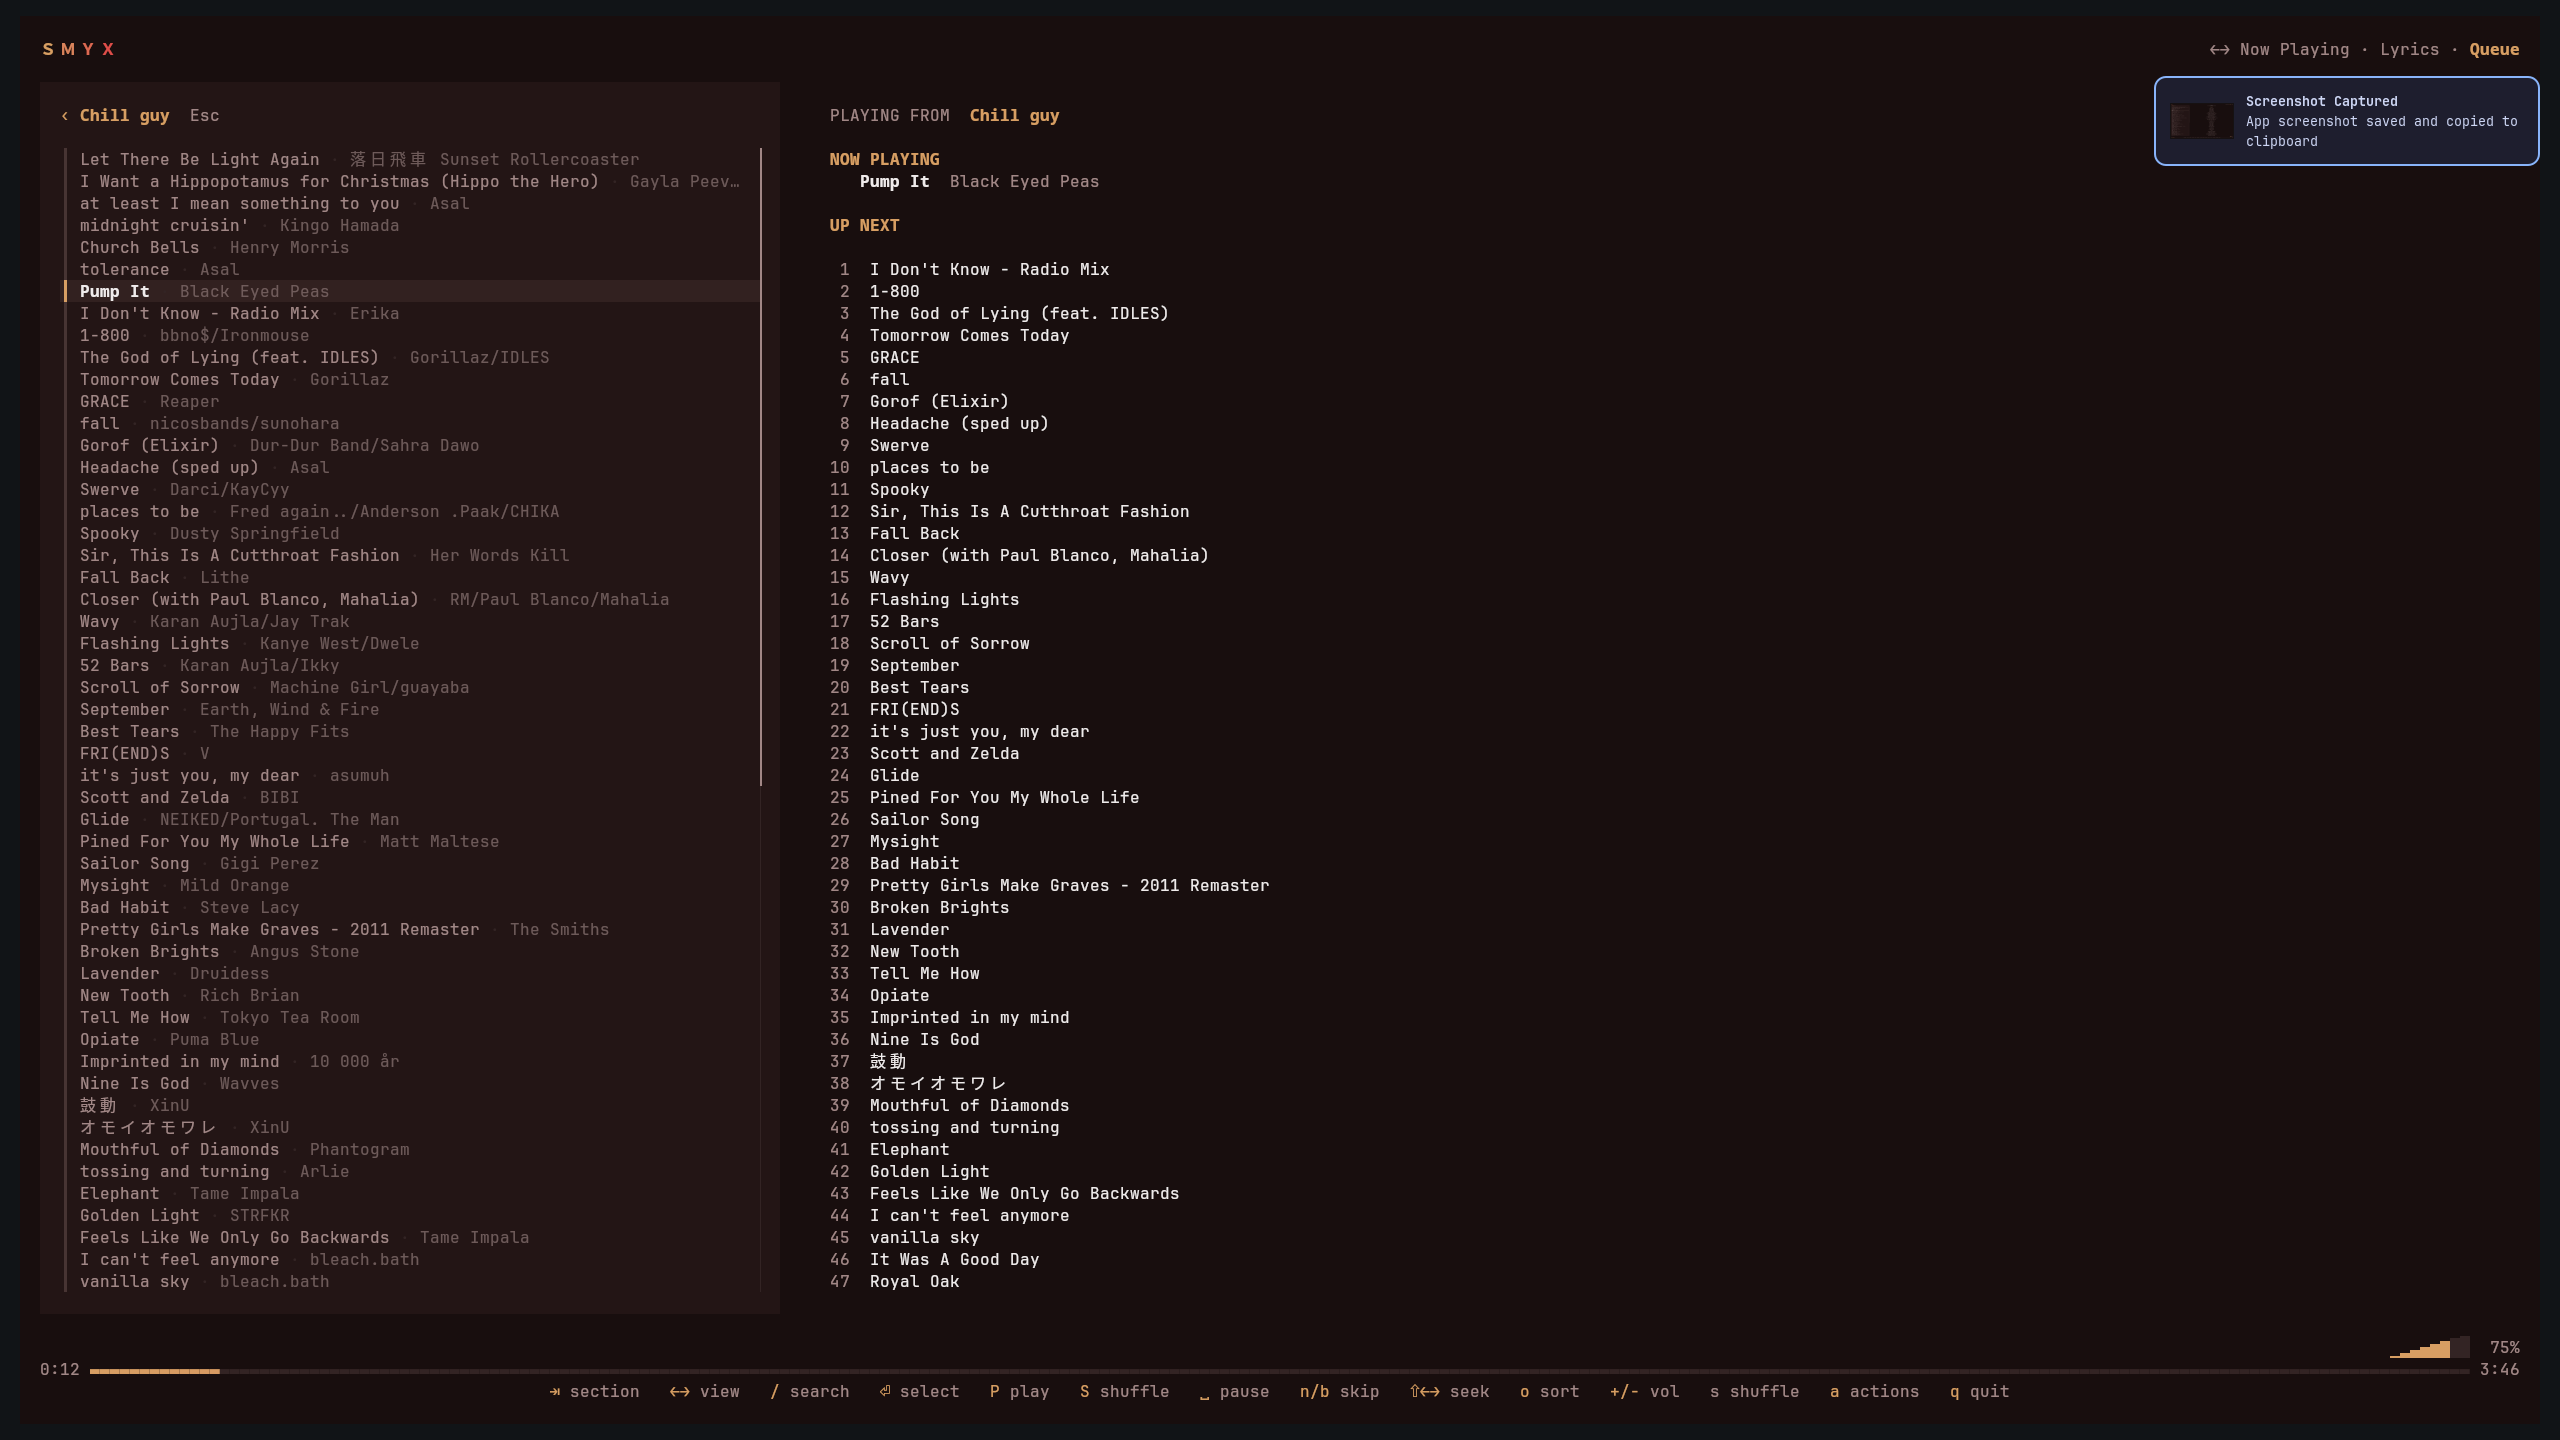Click the n/b skip shortcut hint
This screenshot has width=2560, height=1440.
pos(1340,1392)
